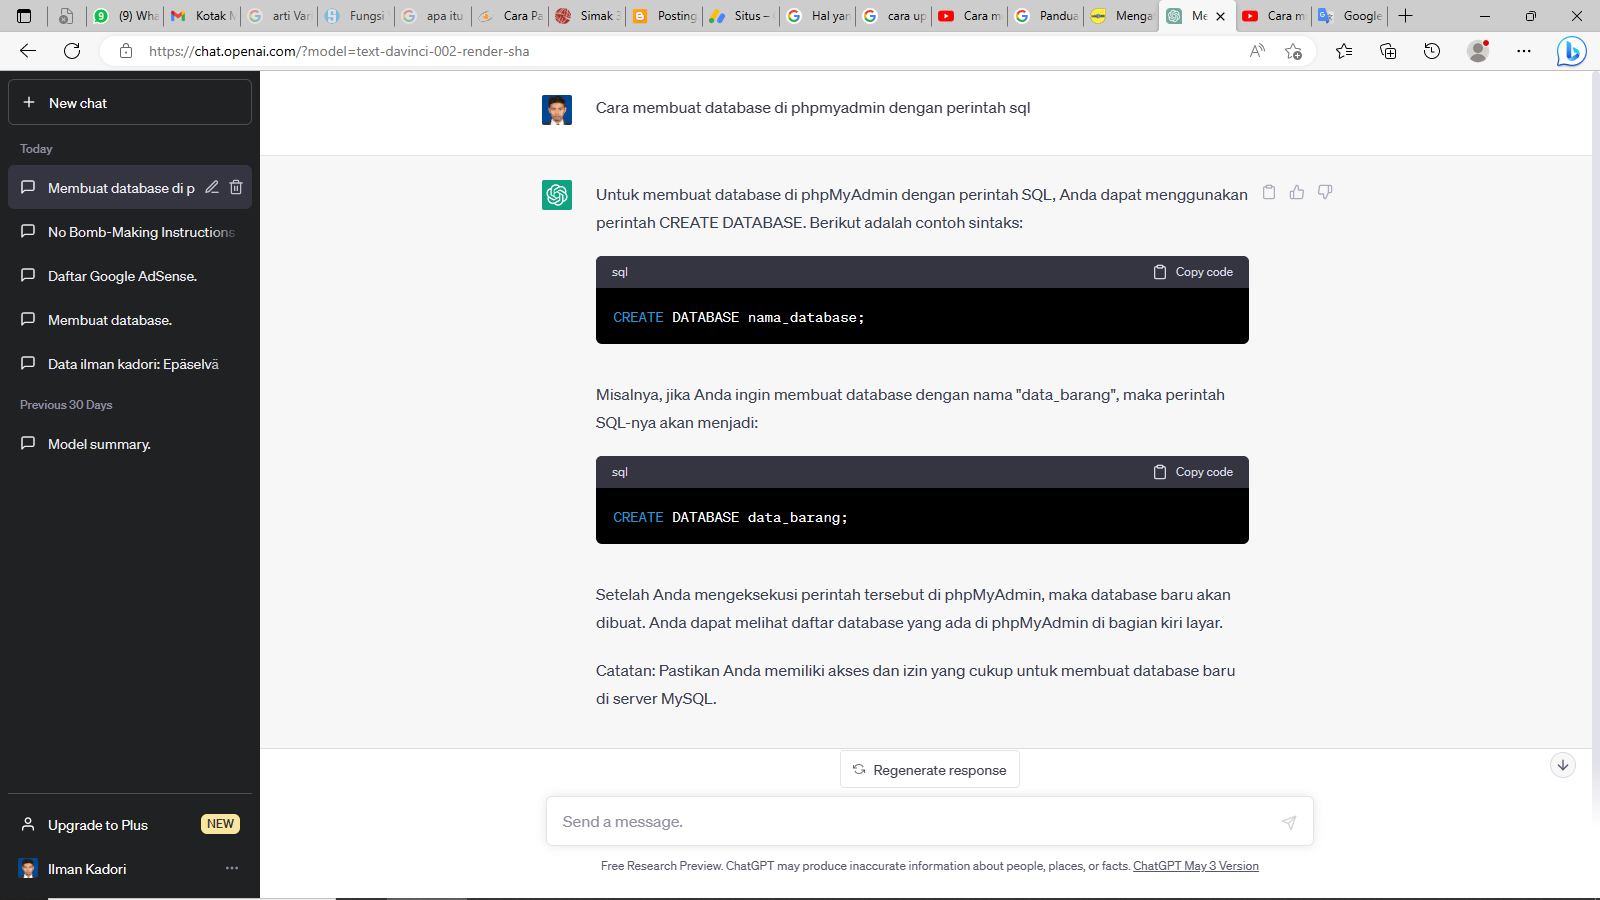This screenshot has width=1600, height=900.
Task: Open the Membuat database. chat
Action: pyautogui.click(x=130, y=320)
